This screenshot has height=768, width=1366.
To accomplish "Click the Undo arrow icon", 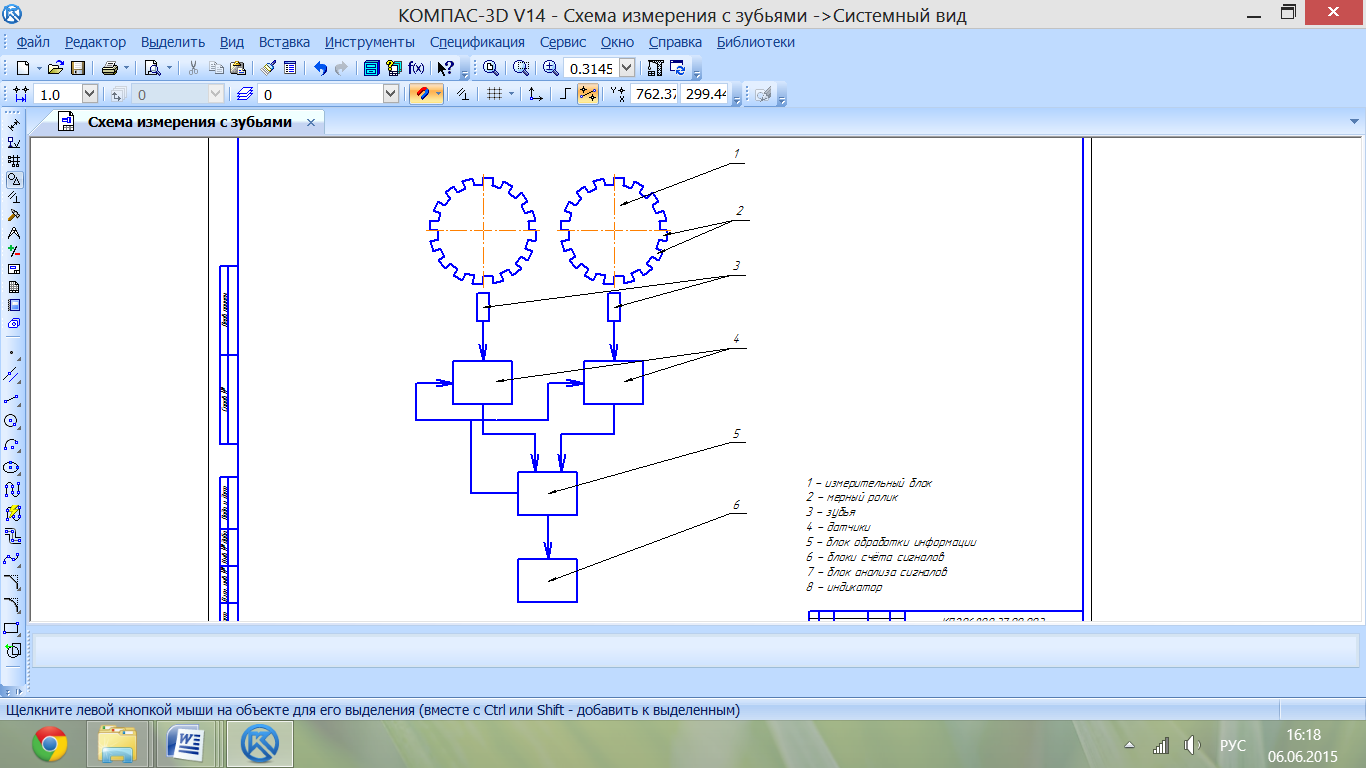I will pyautogui.click(x=320, y=68).
